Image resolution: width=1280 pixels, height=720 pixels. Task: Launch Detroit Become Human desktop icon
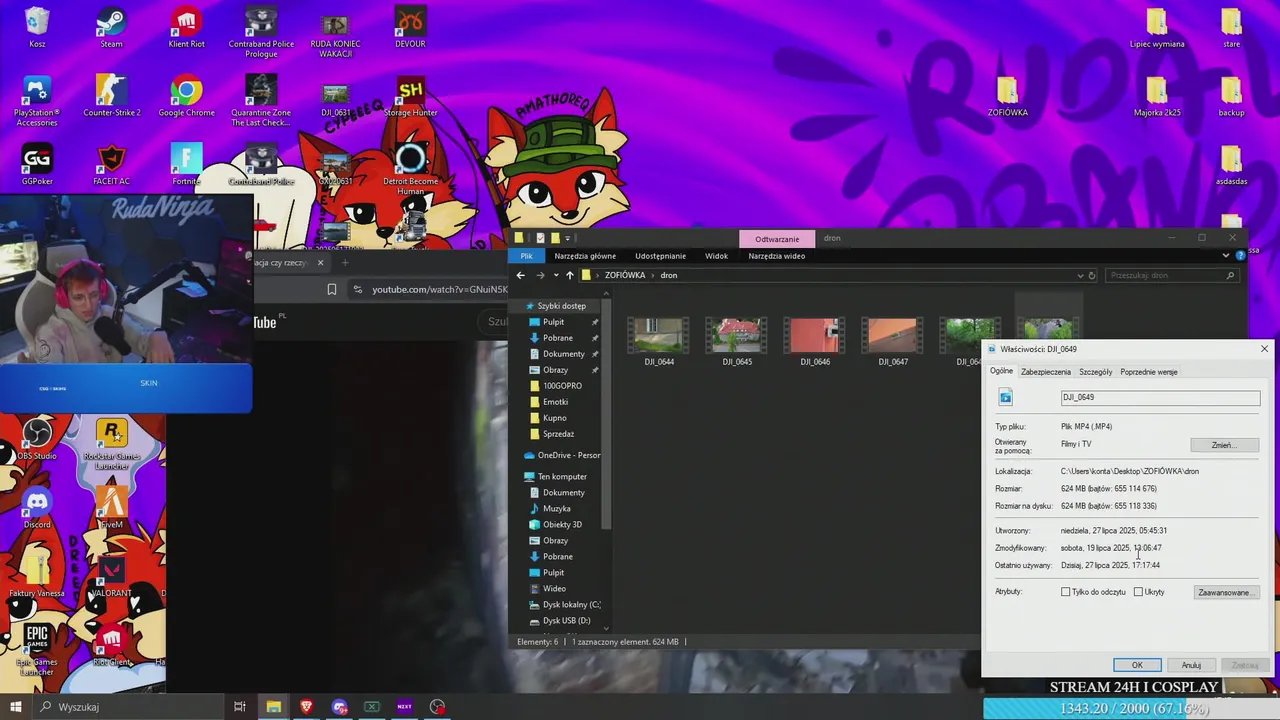tap(410, 168)
